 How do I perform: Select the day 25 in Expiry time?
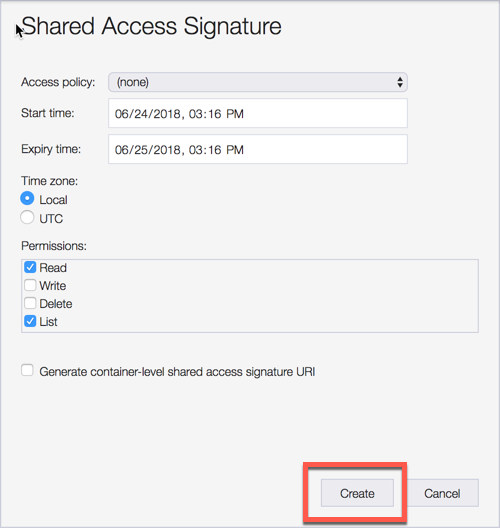(x=140, y=150)
